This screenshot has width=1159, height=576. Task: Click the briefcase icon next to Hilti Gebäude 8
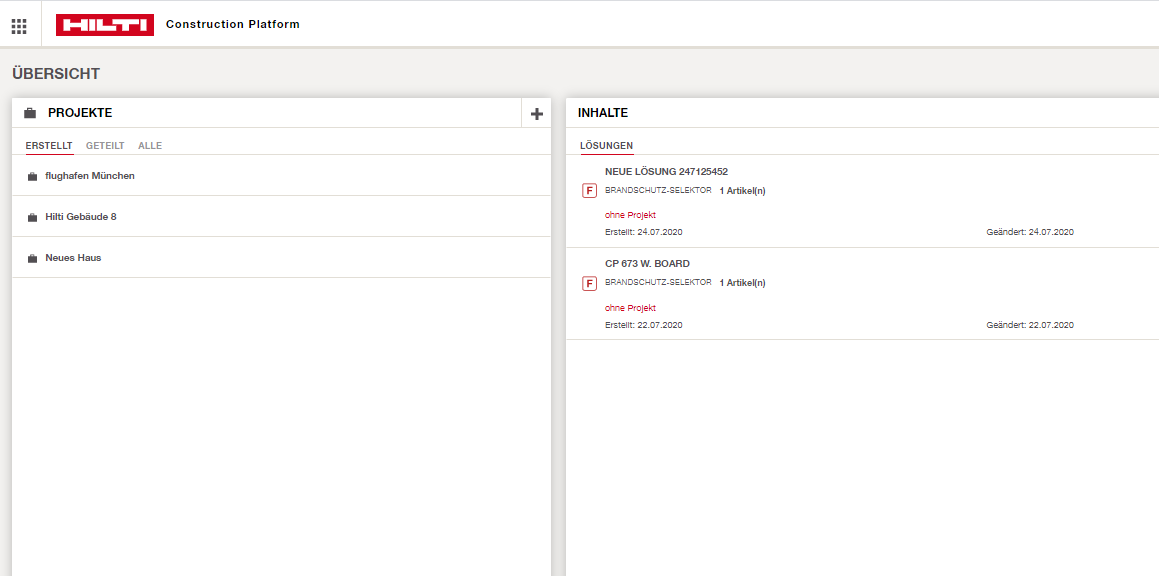pyautogui.click(x=30, y=216)
